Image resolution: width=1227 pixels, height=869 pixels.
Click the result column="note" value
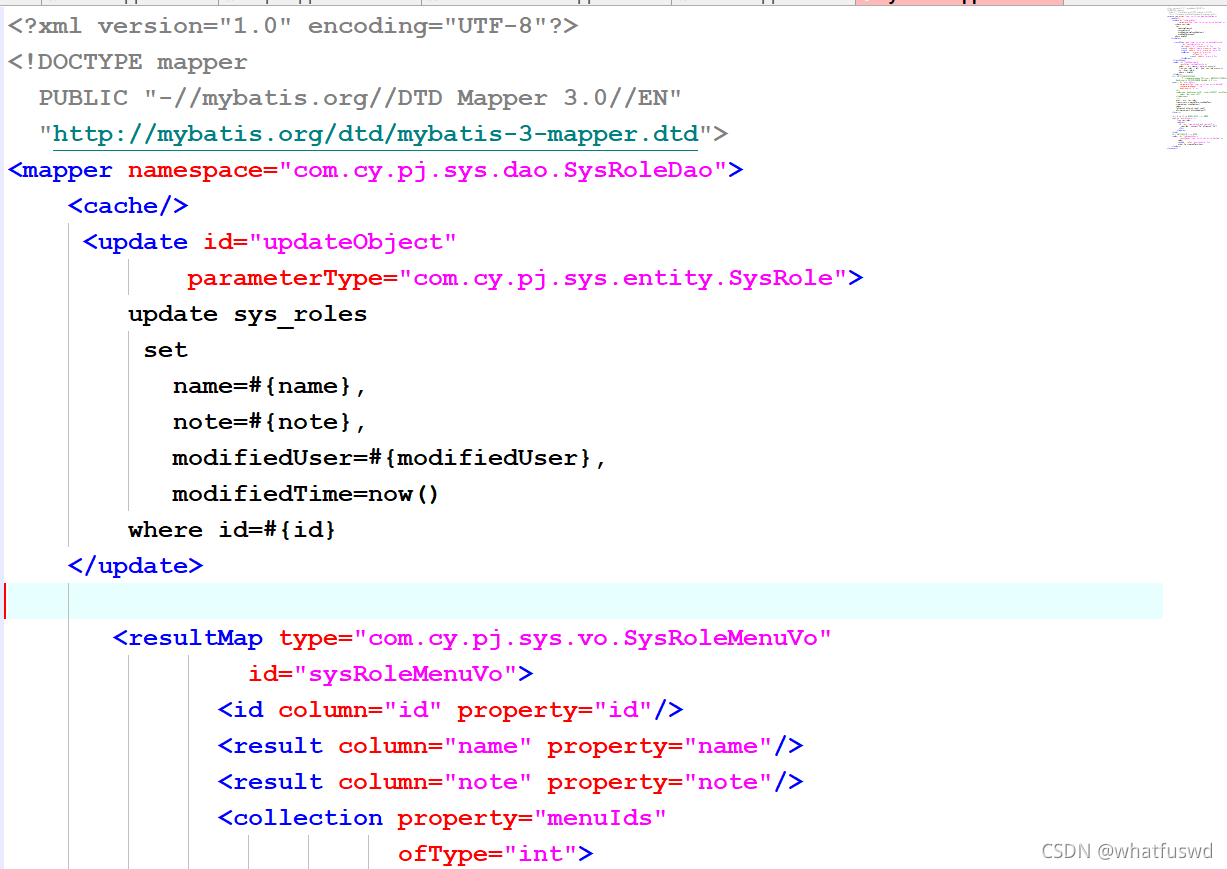coord(488,782)
